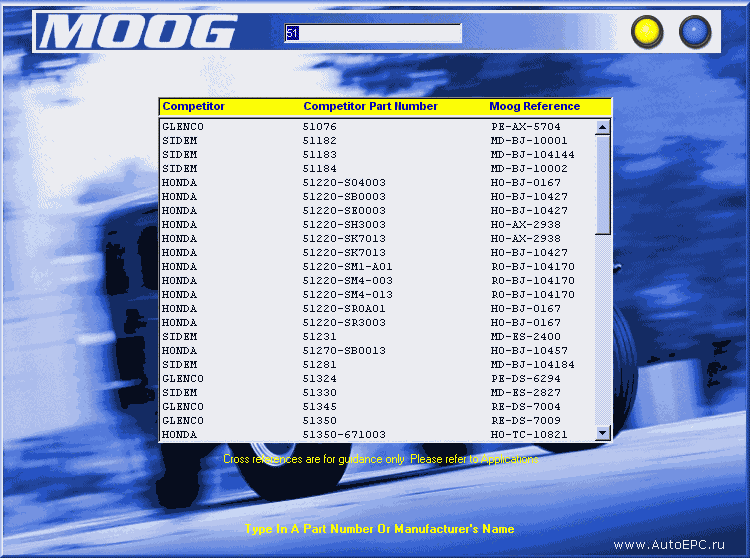Select part number 51183
Image resolution: width=750 pixels, height=558 pixels.
click(x=320, y=154)
